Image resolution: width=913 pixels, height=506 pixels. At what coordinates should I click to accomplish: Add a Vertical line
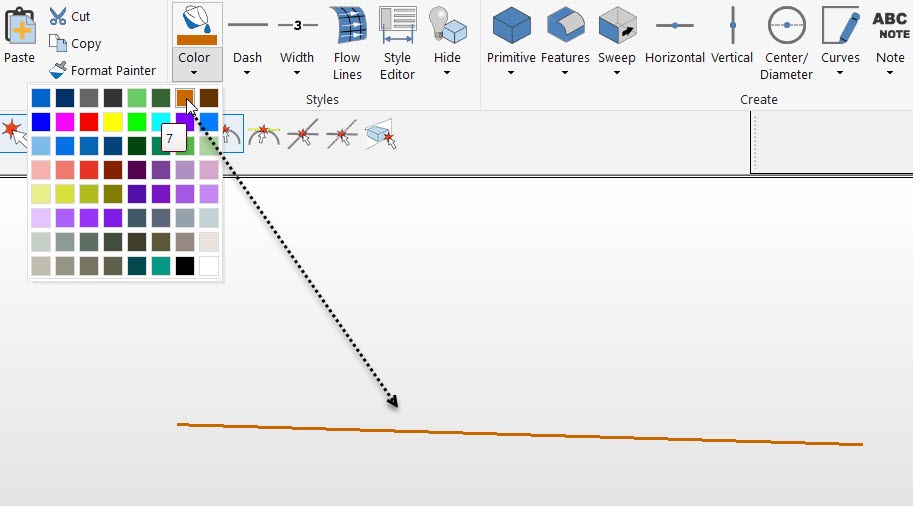(x=732, y=25)
